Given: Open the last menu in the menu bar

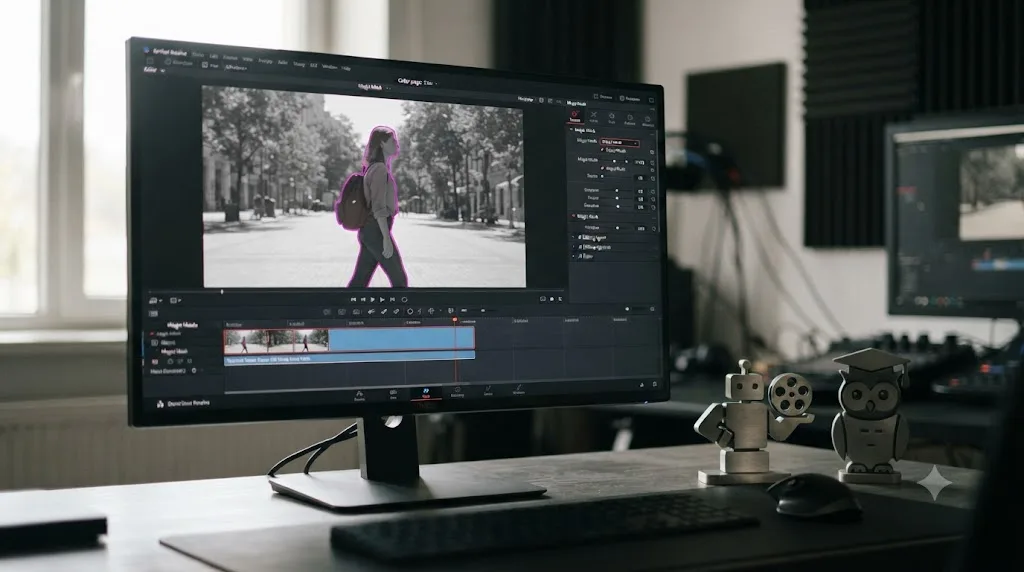Looking at the screenshot, I should (346, 69).
